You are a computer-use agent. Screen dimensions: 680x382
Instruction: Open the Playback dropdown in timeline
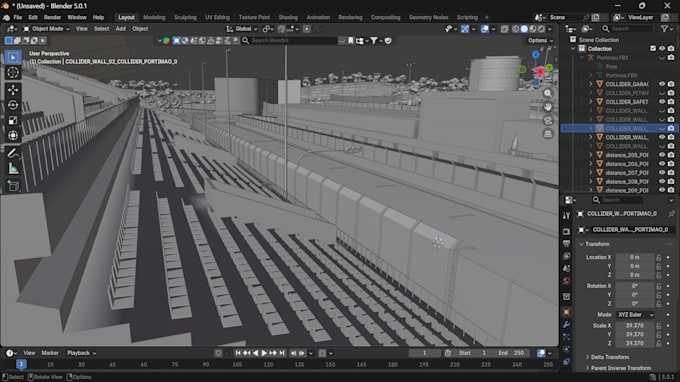[x=81, y=353]
